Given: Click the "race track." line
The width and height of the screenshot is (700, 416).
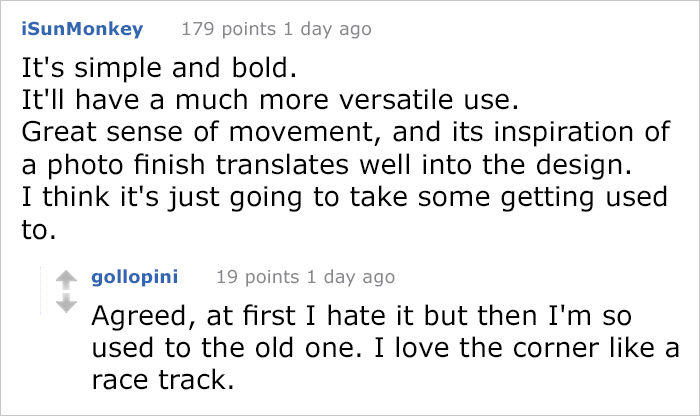Looking at the screenshot, I should pos(163,379).
